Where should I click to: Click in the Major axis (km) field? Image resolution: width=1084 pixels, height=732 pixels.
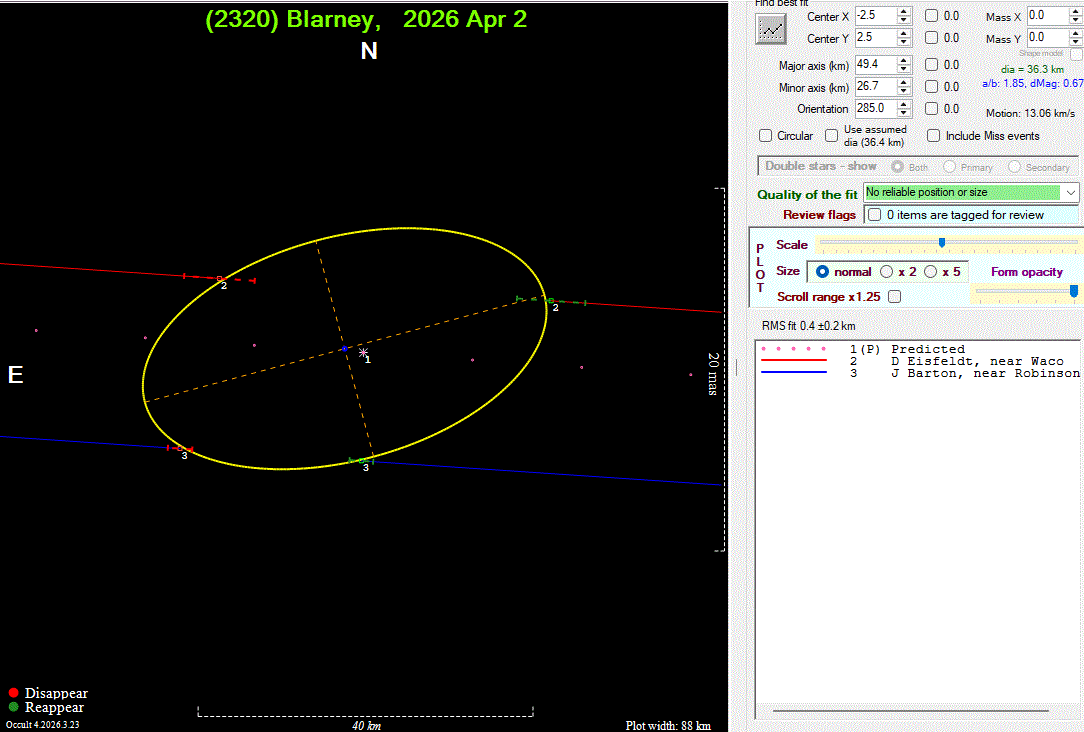[x=874, y=65]
